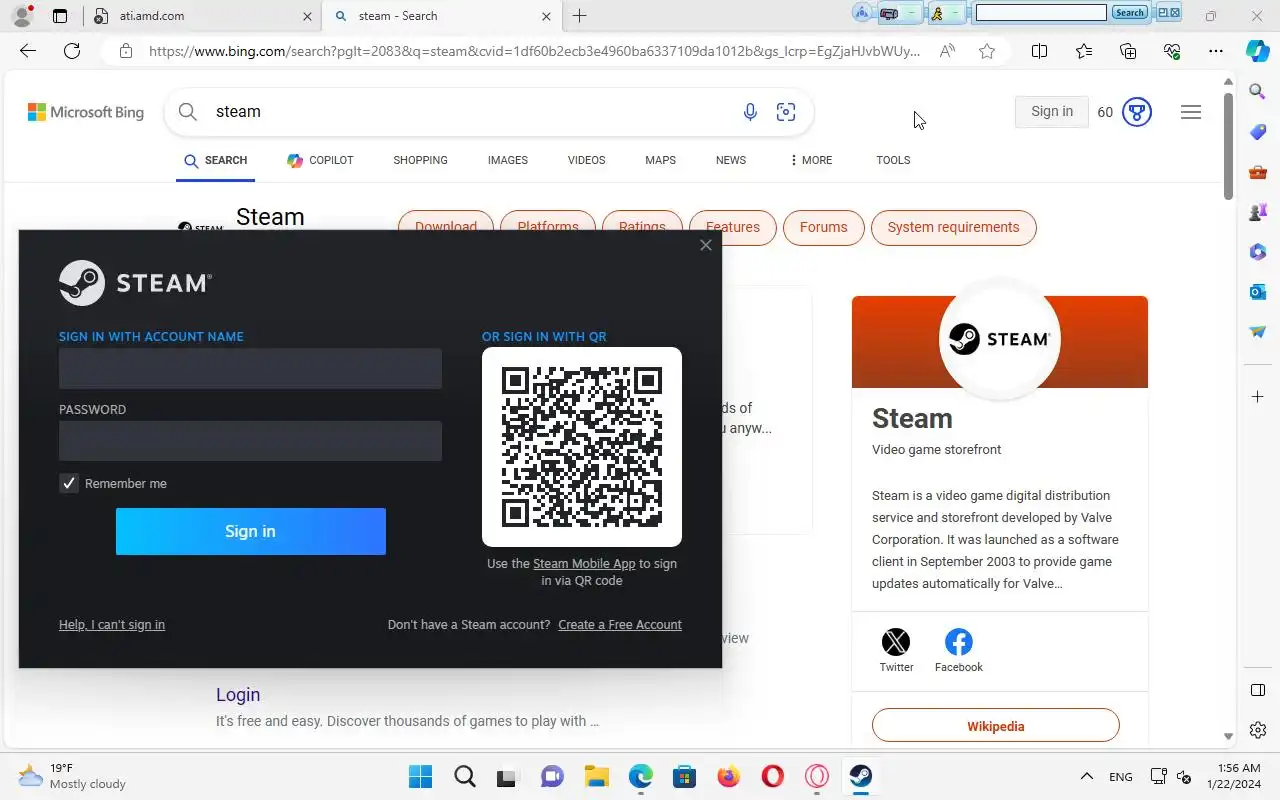Click the Microsoft Bing logo
The image size is (1280, 800).
[86, 112]
